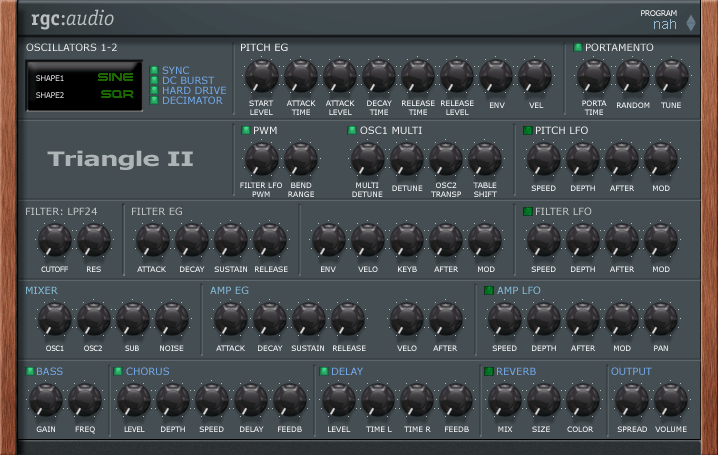Click the Filter EG ATTACK knob
Viewport: 718px width, 455px height.
click(152, 240)
